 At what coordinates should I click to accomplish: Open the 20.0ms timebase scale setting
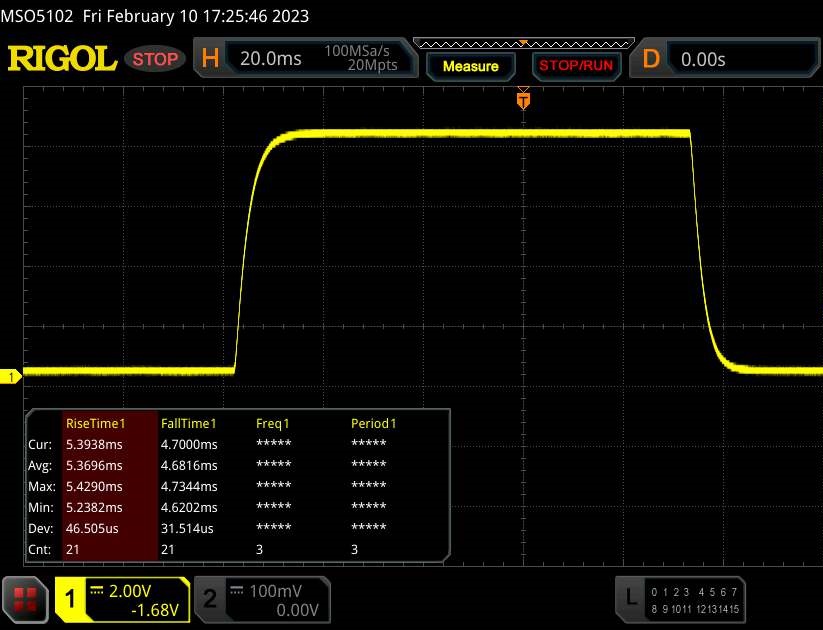click(271, 59)
